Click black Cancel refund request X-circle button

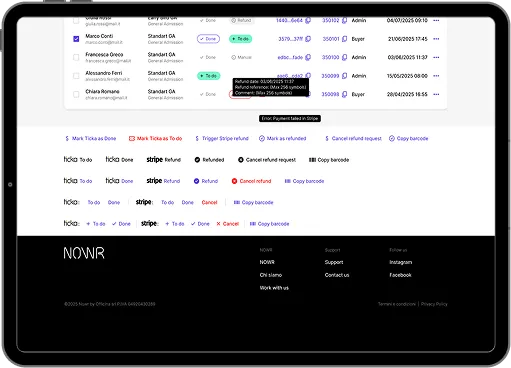tap(267, 160)
